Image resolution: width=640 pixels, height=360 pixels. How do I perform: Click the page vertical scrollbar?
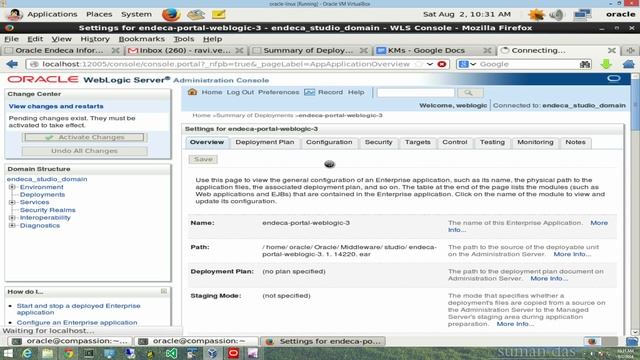635,204
